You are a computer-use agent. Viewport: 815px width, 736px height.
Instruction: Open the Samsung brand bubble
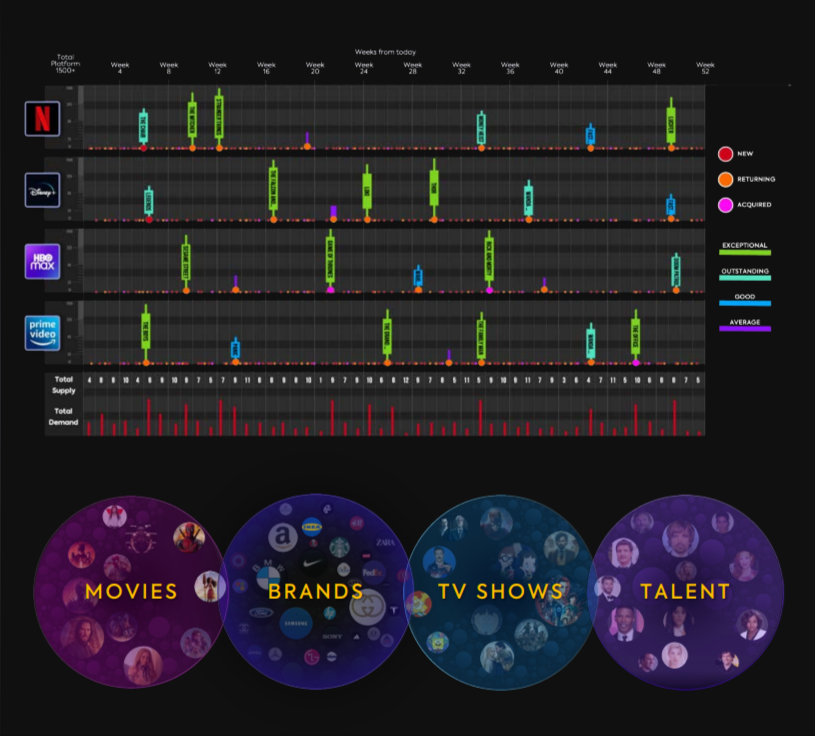click(x=296, y=623)
